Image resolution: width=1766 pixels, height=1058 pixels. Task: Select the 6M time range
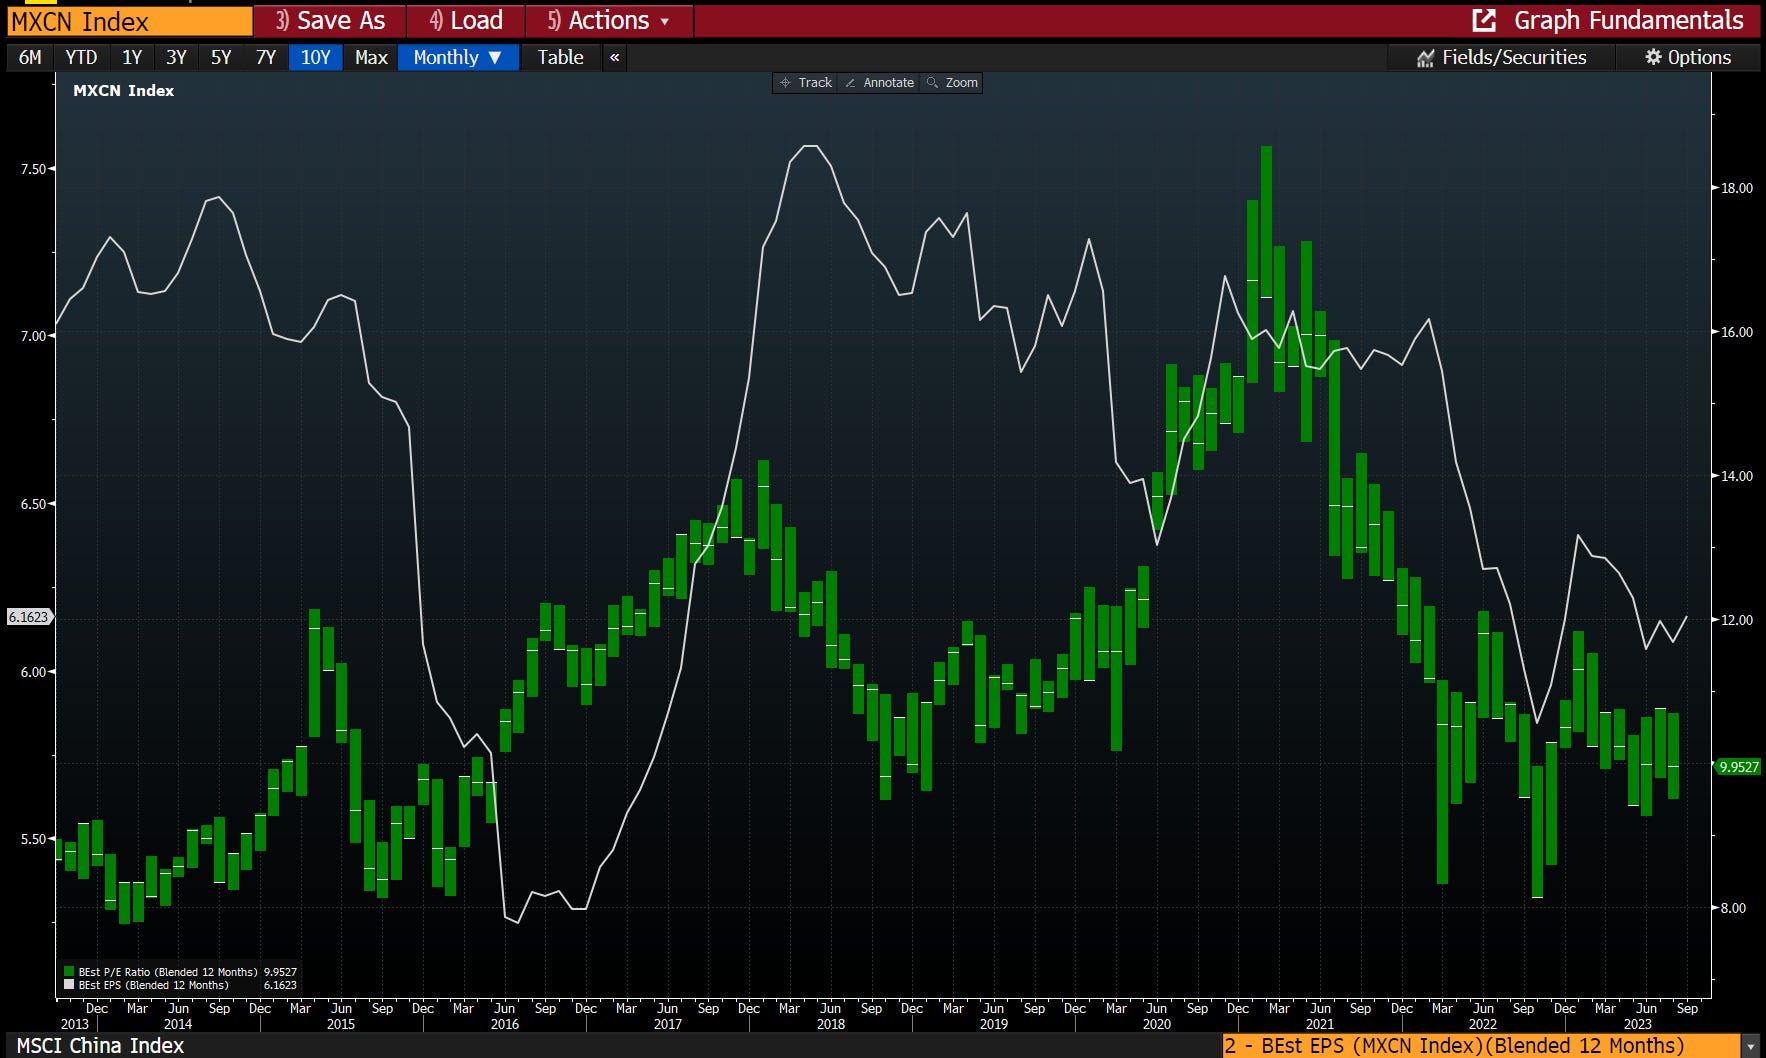pos(30,57)
